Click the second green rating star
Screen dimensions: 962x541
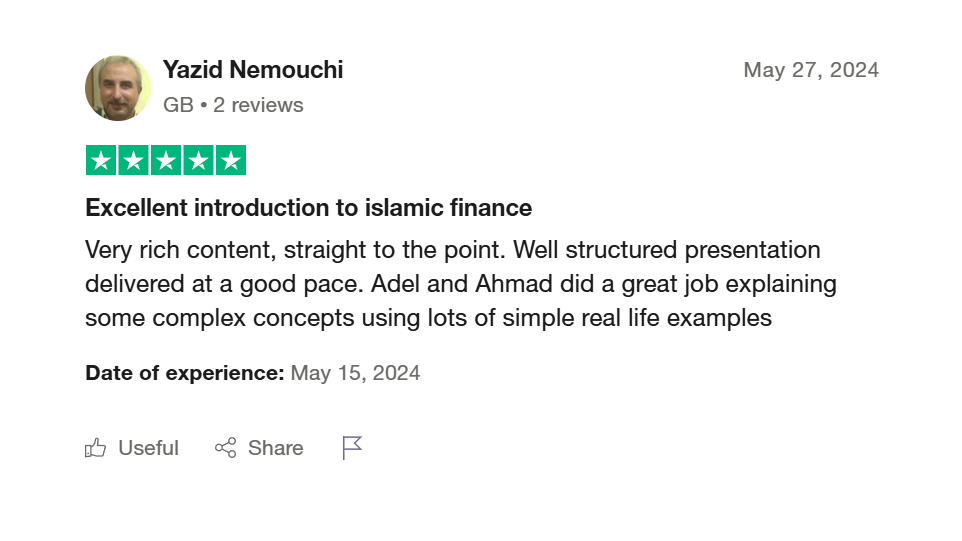[x=133, y=161]
